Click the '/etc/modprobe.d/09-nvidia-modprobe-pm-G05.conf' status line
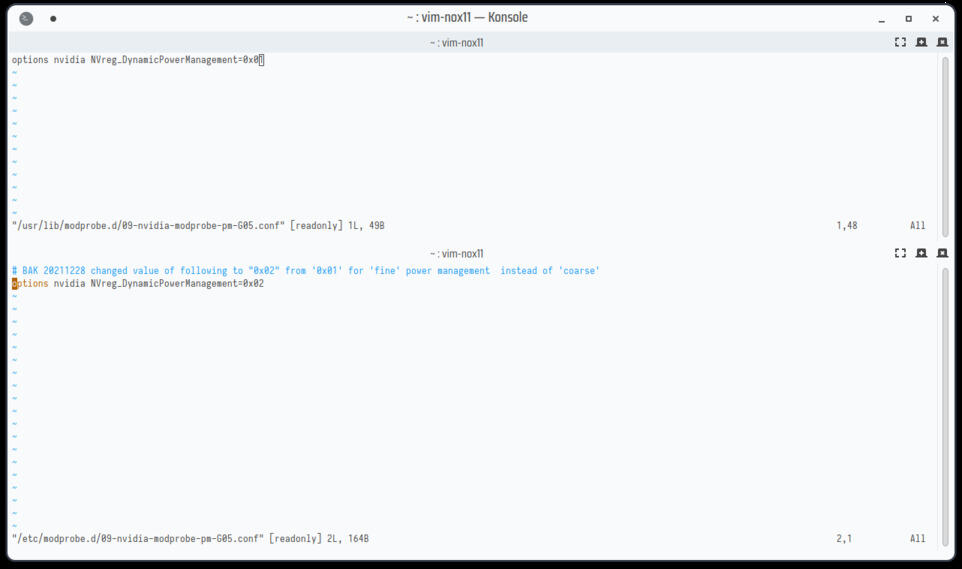 pyautogui.click(x=137, y=539)
